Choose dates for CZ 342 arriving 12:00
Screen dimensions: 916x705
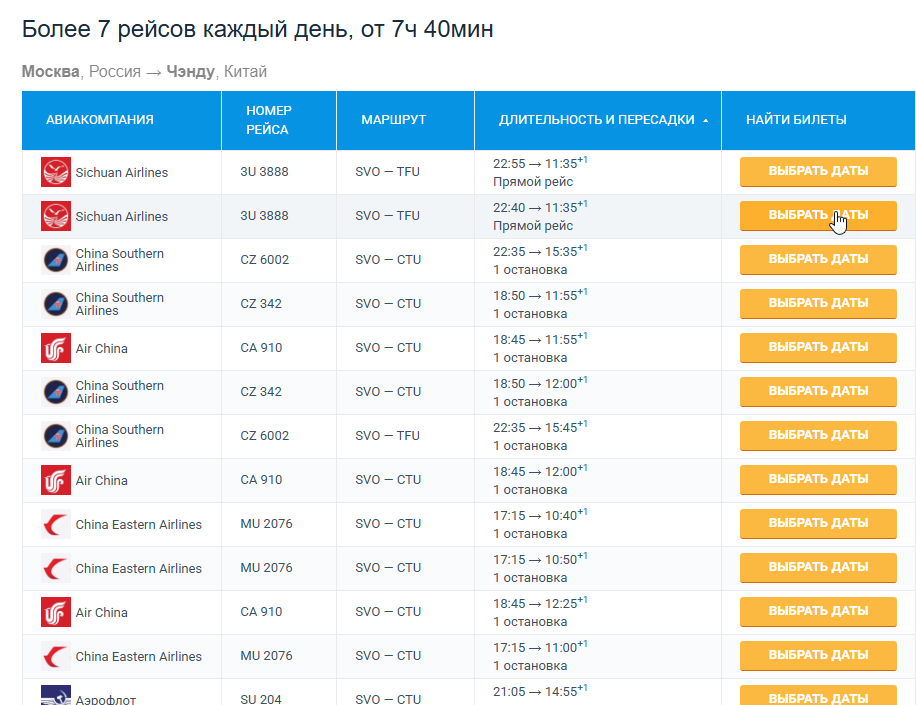818,391
